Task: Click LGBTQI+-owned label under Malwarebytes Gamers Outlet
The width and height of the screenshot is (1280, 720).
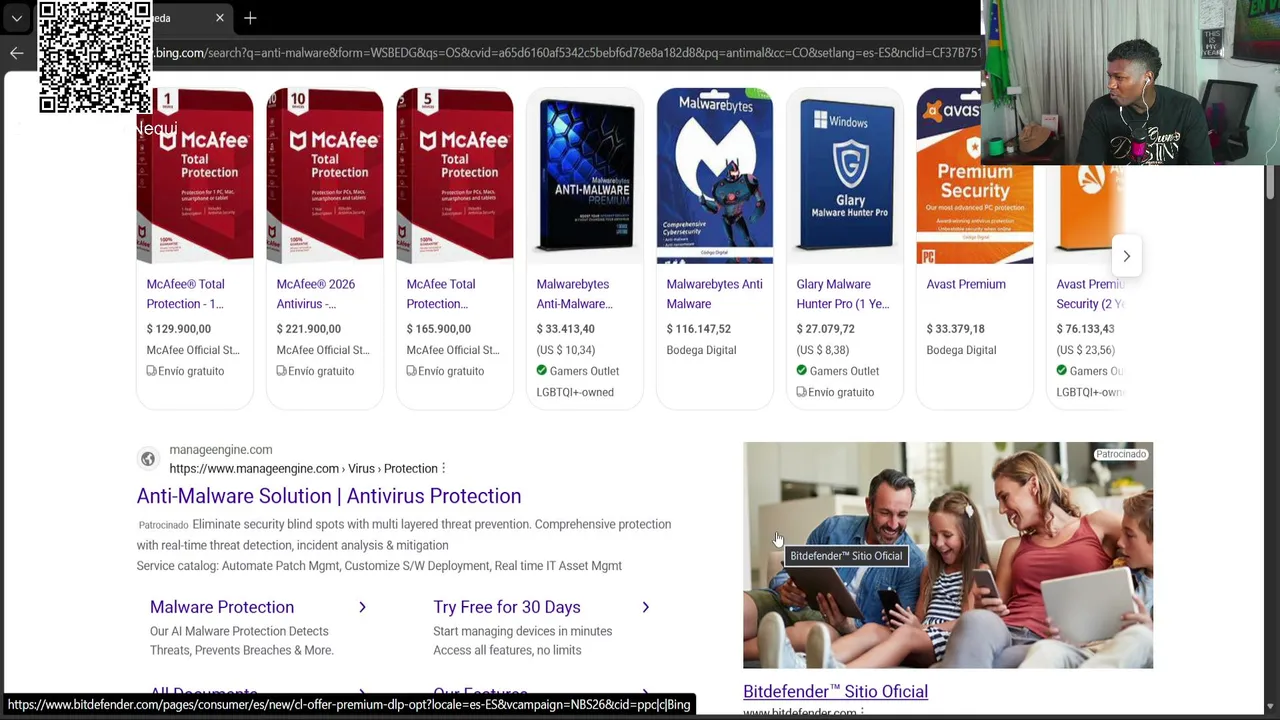Action: [575, 392]
